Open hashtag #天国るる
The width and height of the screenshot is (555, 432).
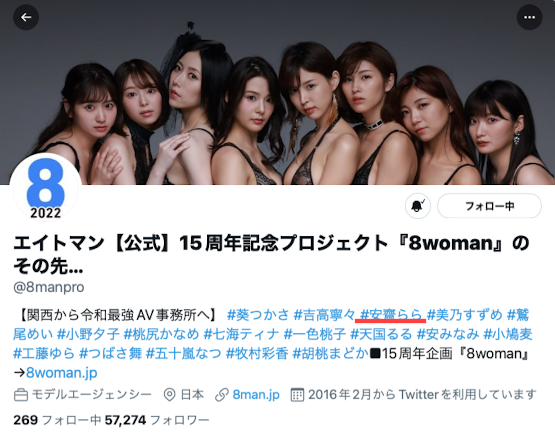[381, 334]
